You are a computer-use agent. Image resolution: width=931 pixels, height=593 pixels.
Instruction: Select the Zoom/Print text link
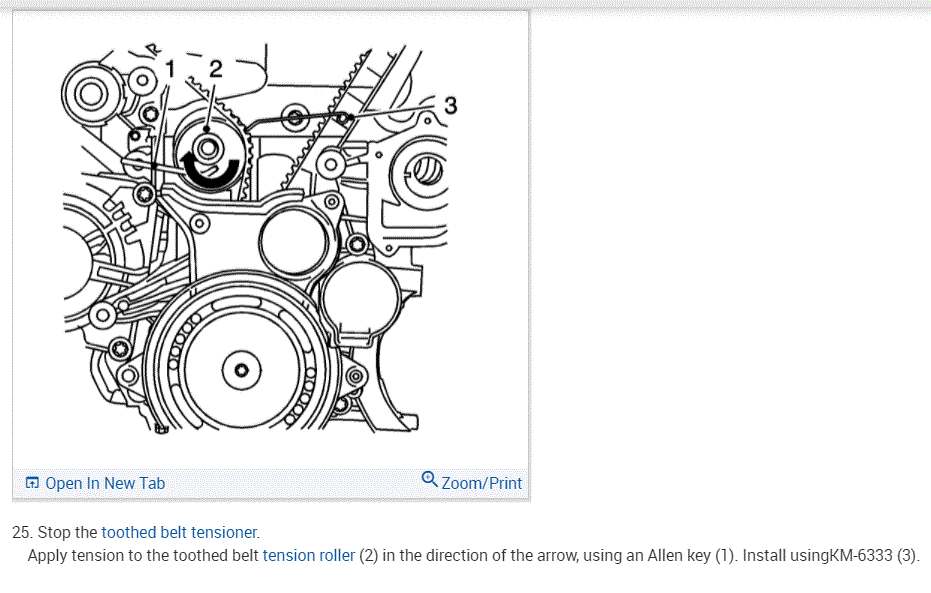[x=482, y=483]
